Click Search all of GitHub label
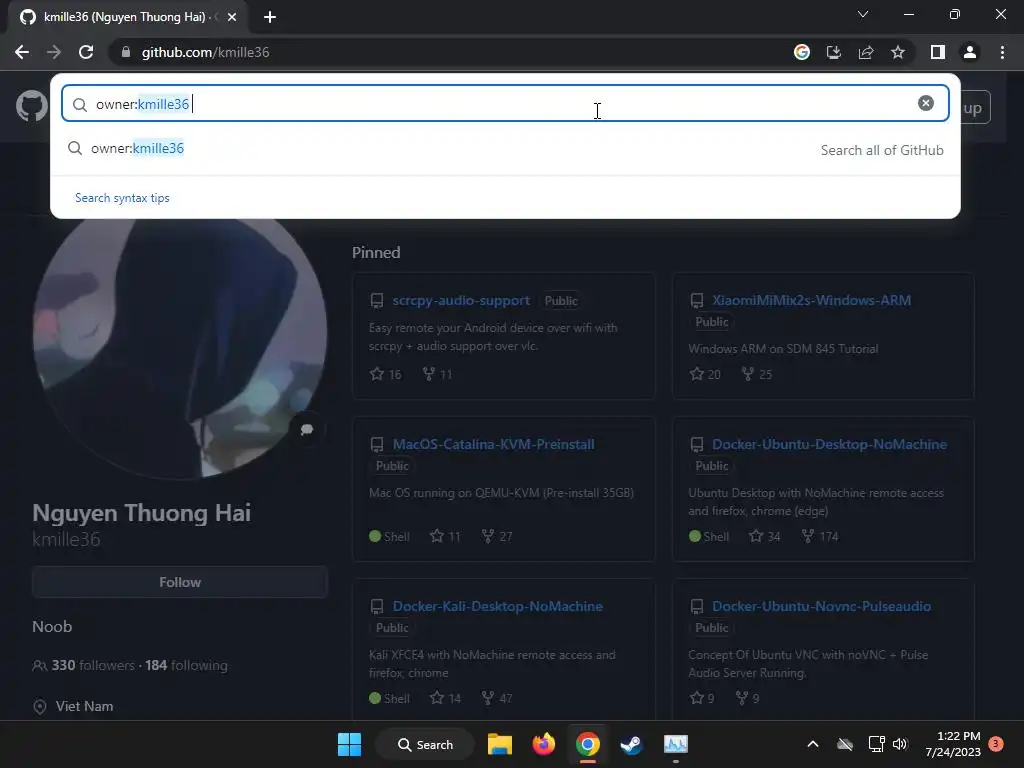1024x768 pixels. pos(882,150)
